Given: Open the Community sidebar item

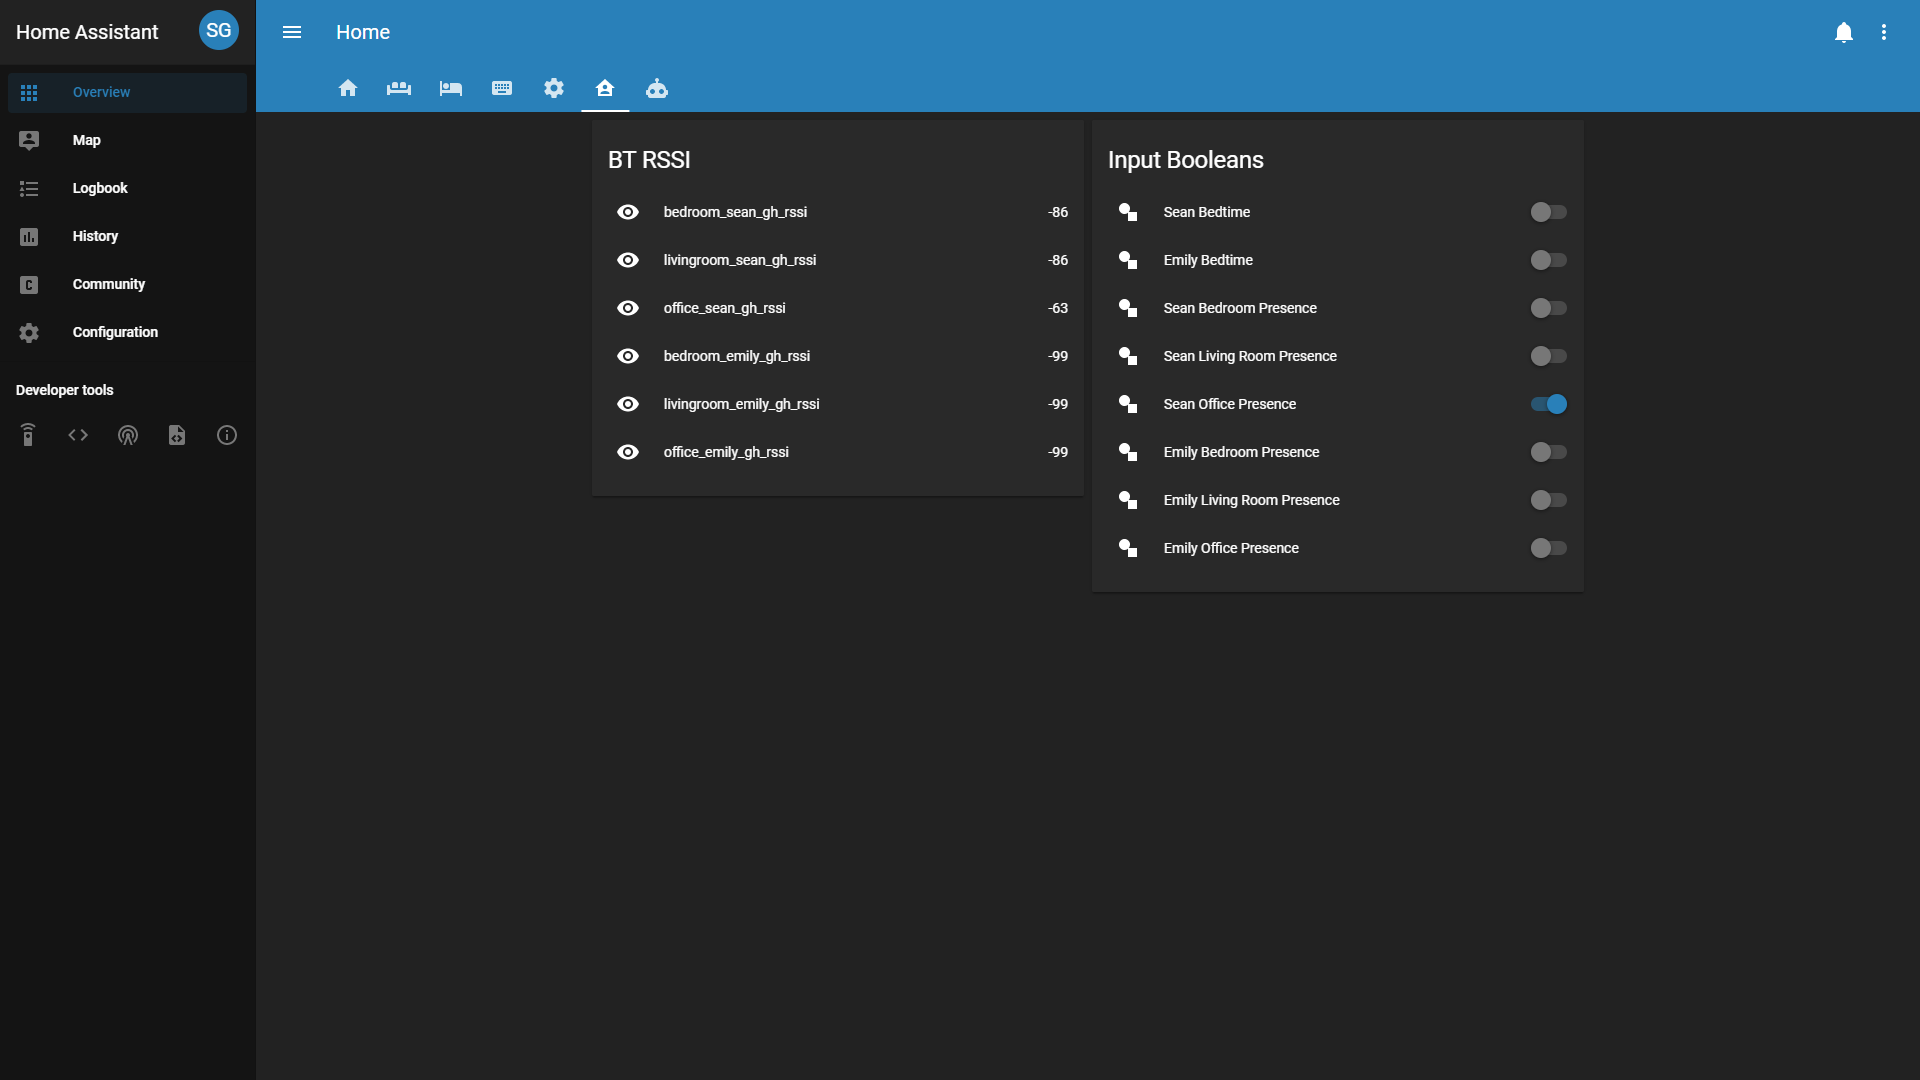Looking at the screenshot, I should pos(108,284).
